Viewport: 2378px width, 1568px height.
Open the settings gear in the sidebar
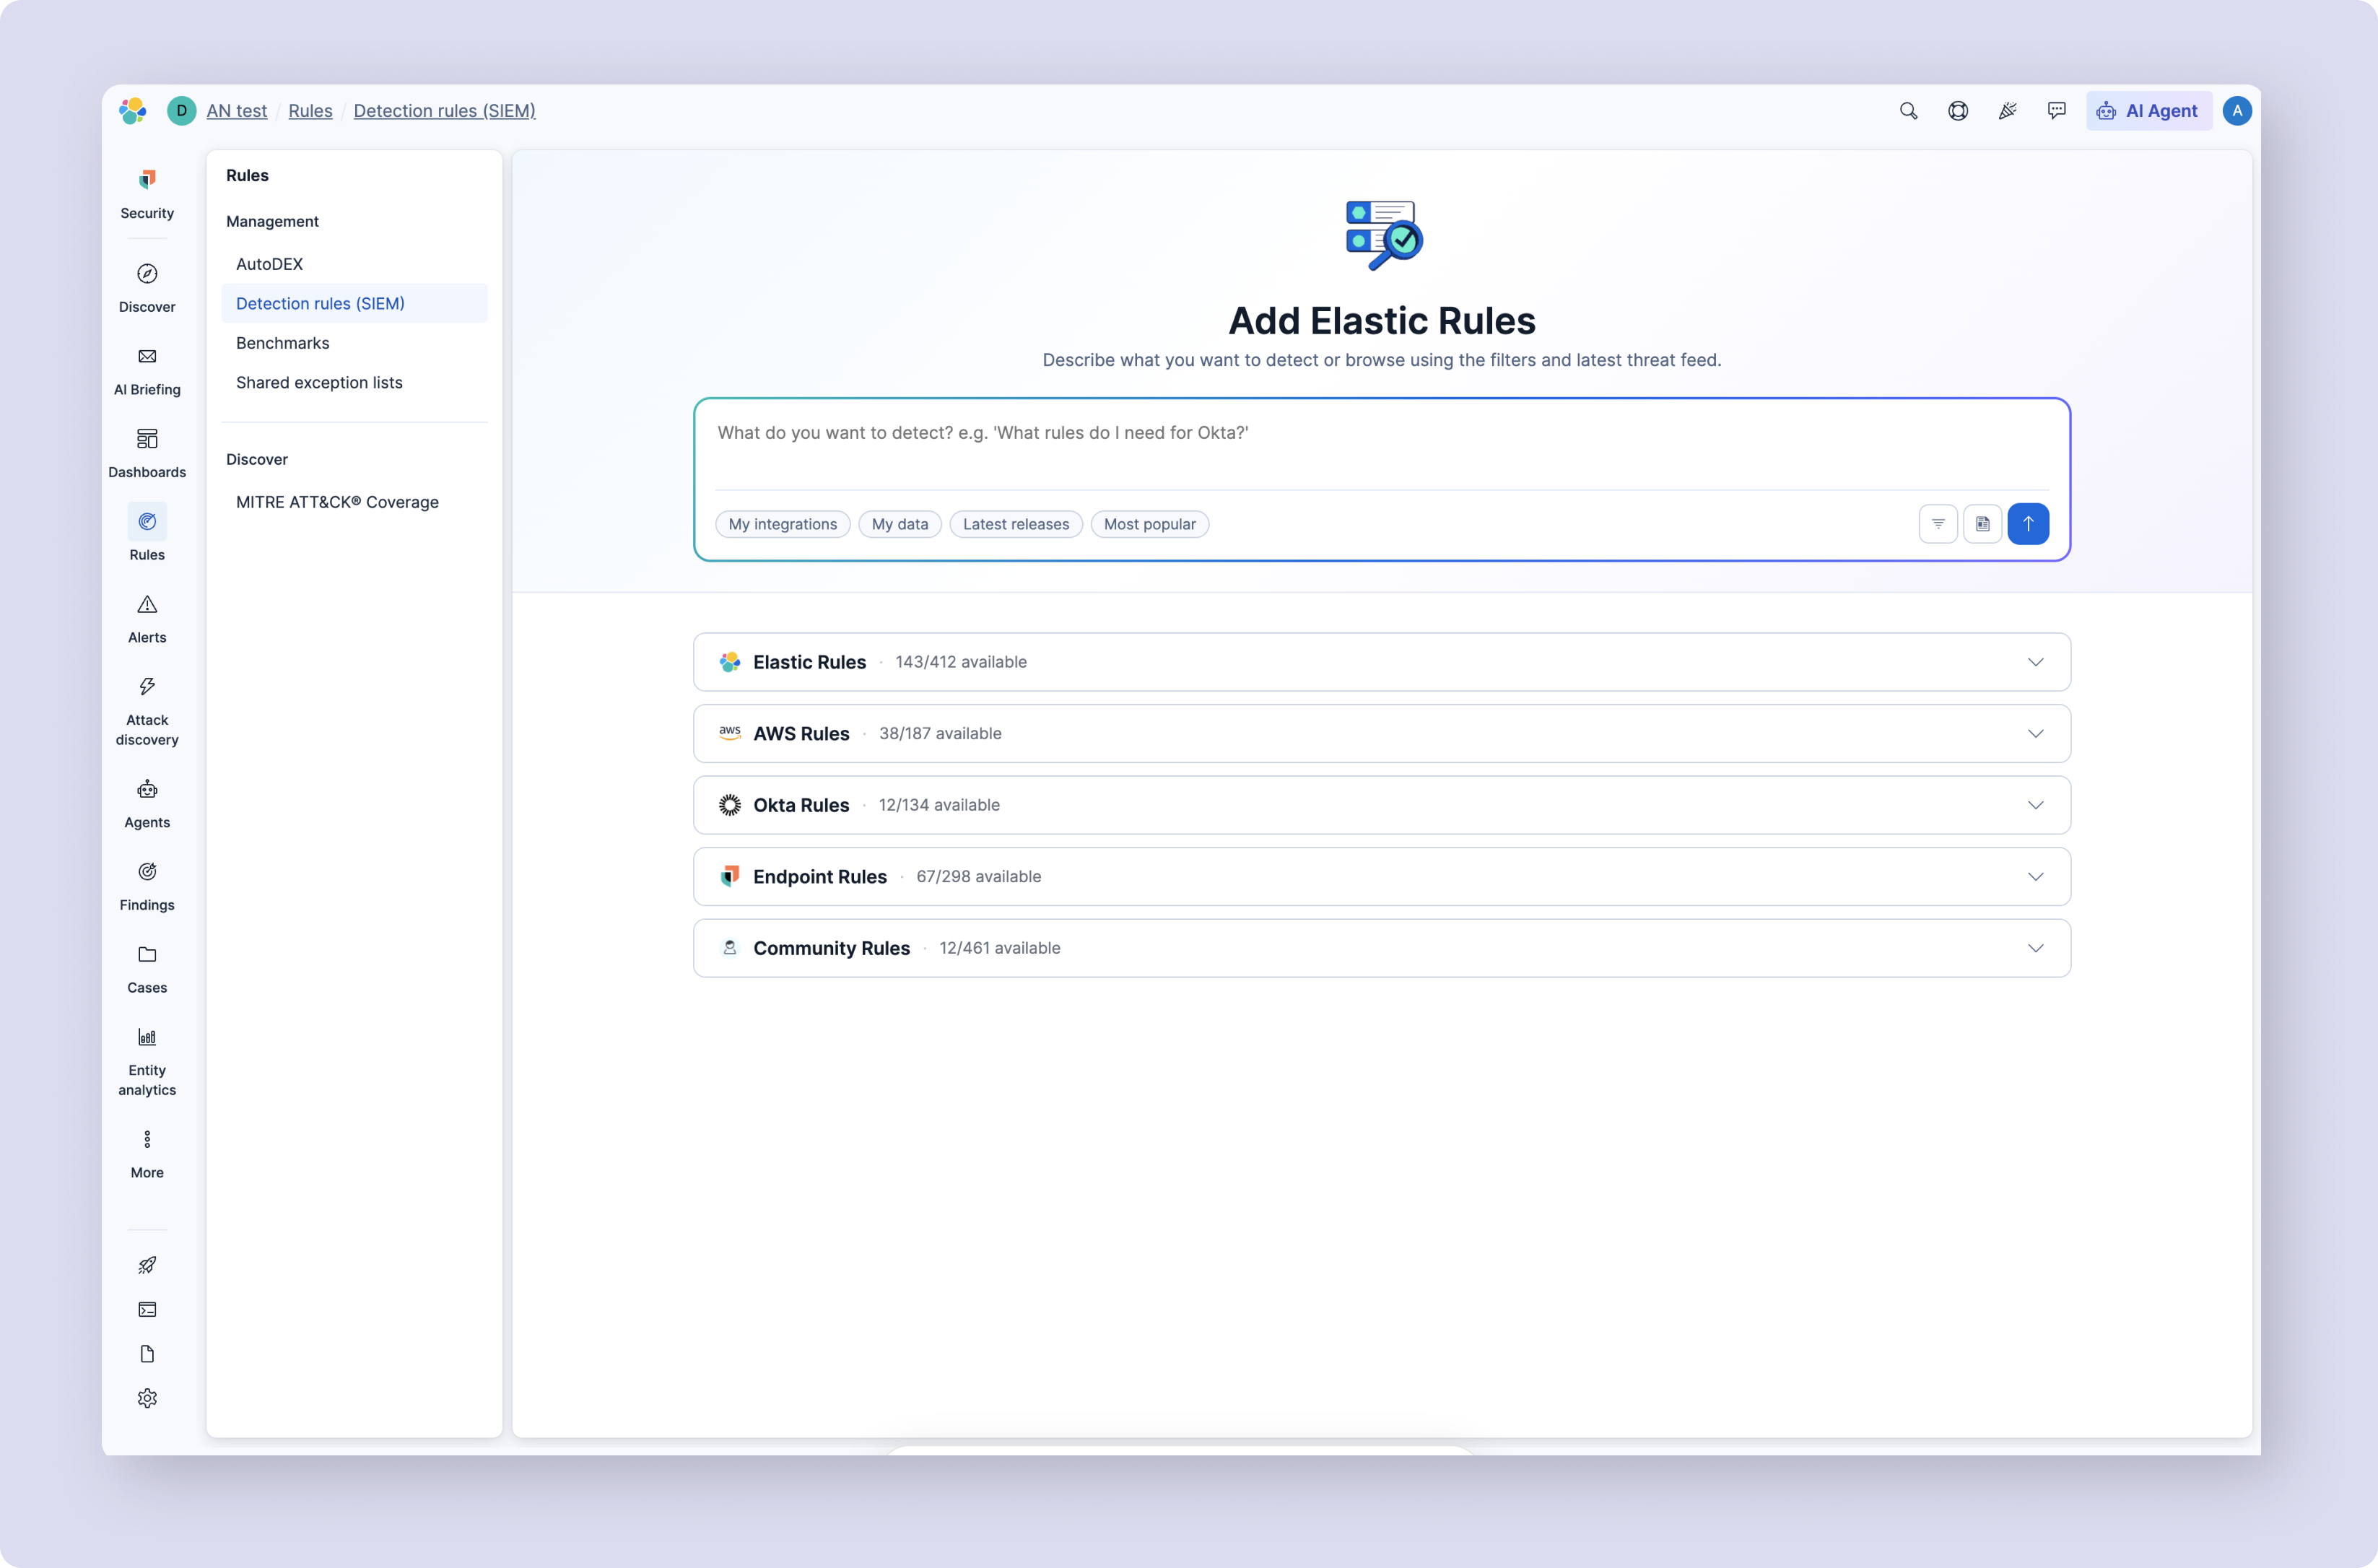147,1398
